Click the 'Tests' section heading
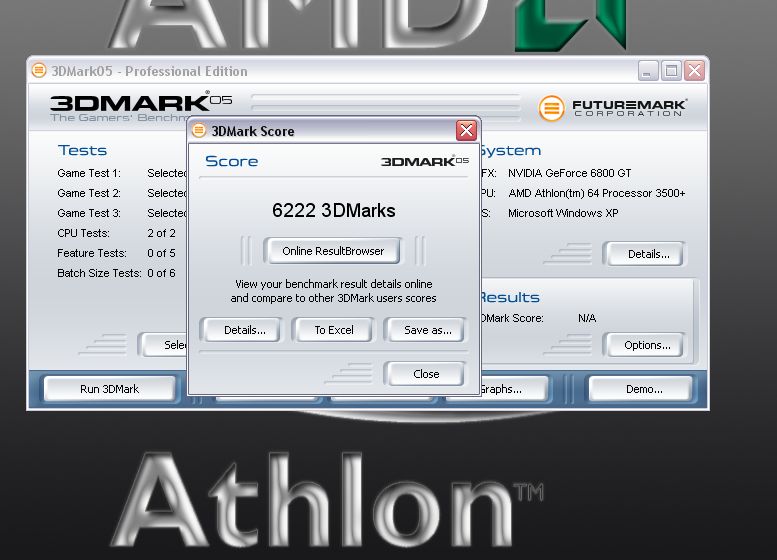 click(x=82, y=150)
